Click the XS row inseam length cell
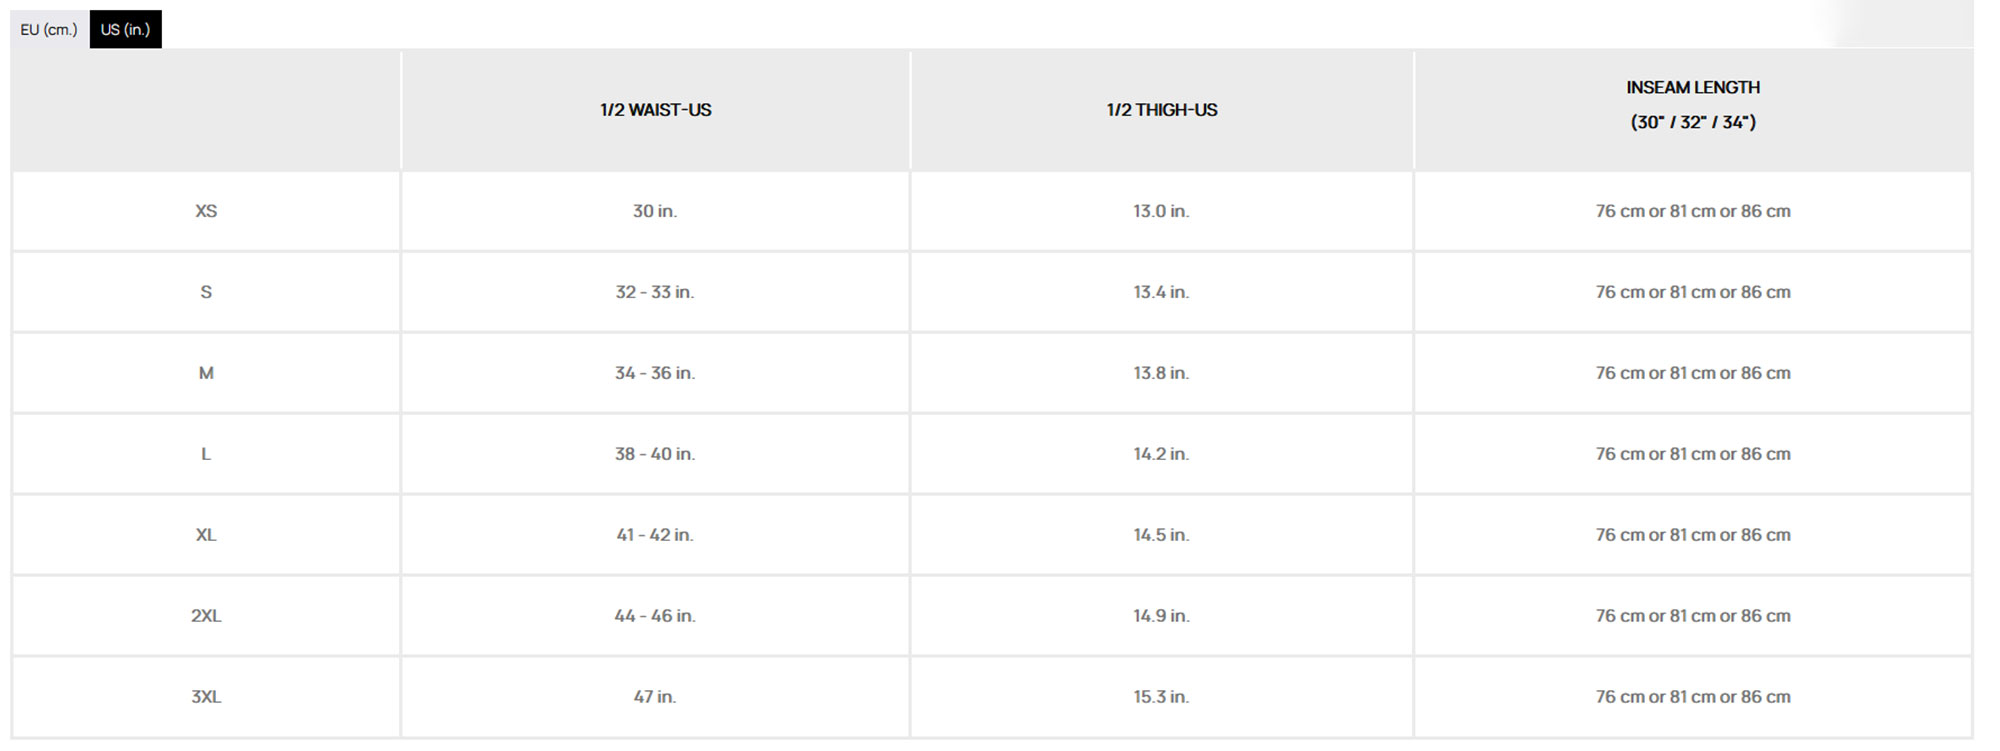 1692,211
